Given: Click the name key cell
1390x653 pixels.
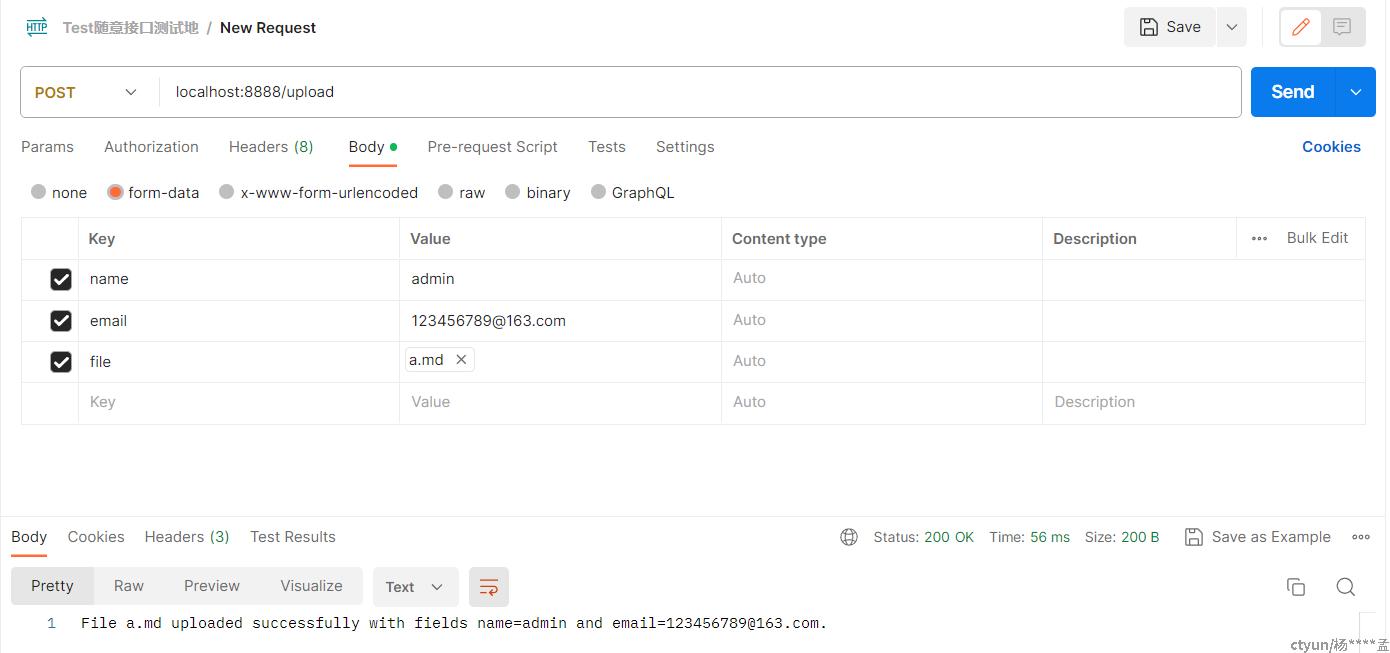Looking at the screenshot, I should click(239, 279).
